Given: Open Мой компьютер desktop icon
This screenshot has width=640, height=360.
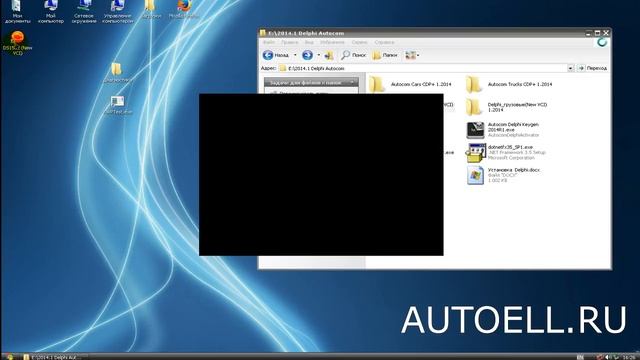Looking at the screenshot, I should (51, 11).
